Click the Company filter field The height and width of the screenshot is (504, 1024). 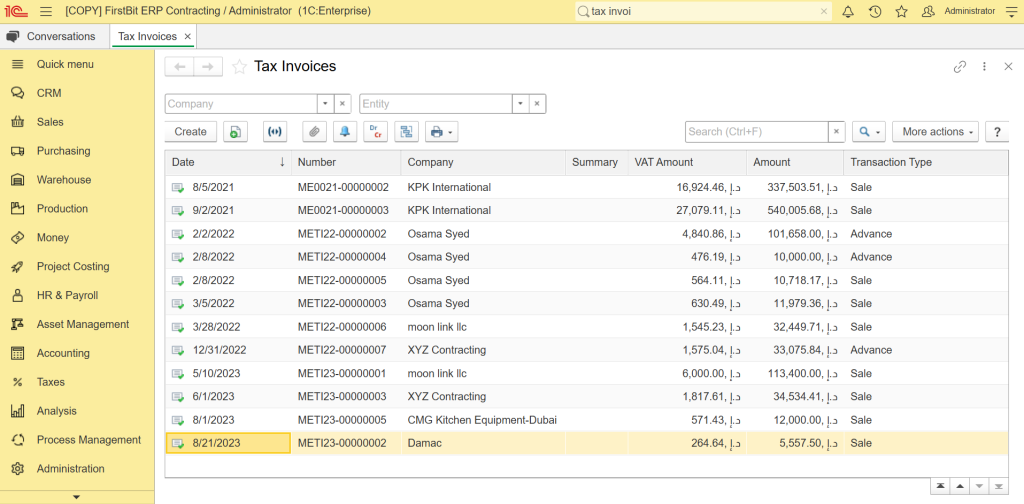(241, 104)
